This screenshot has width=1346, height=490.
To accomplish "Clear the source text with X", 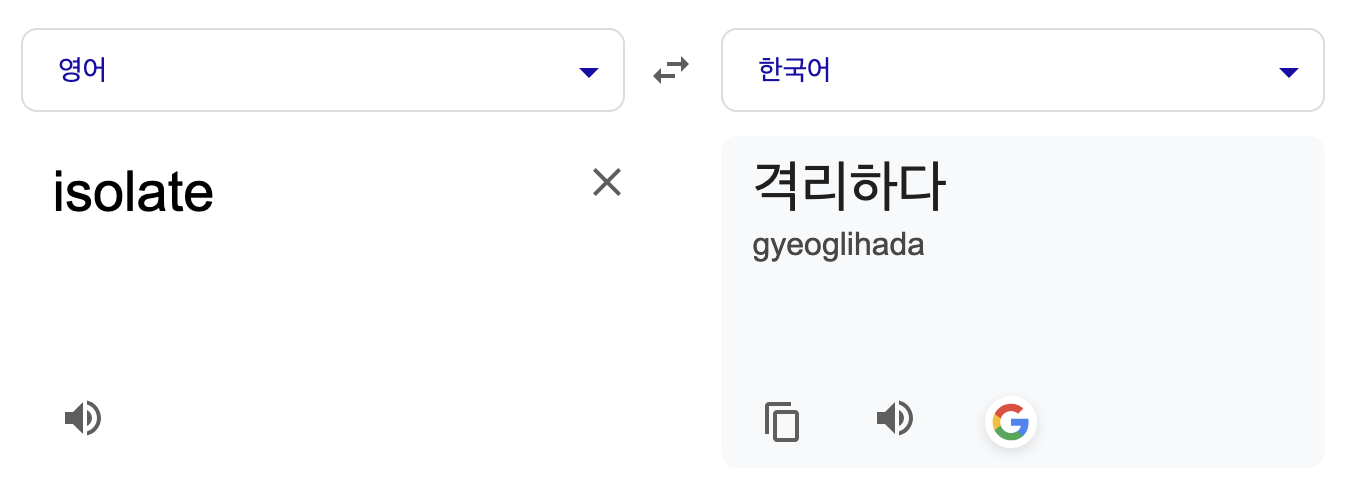I will tap(607, 182).
